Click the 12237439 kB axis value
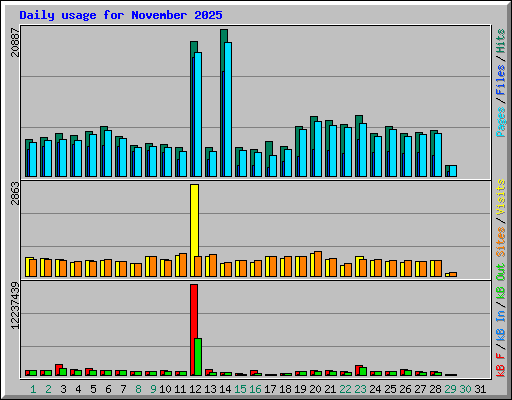This screenshot has height=400, width=512. coord(15,305)
